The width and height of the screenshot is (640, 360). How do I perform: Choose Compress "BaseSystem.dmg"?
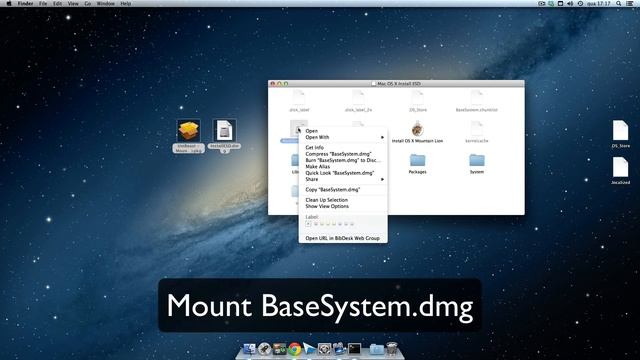pyautogui.click(x=343, y=154)
